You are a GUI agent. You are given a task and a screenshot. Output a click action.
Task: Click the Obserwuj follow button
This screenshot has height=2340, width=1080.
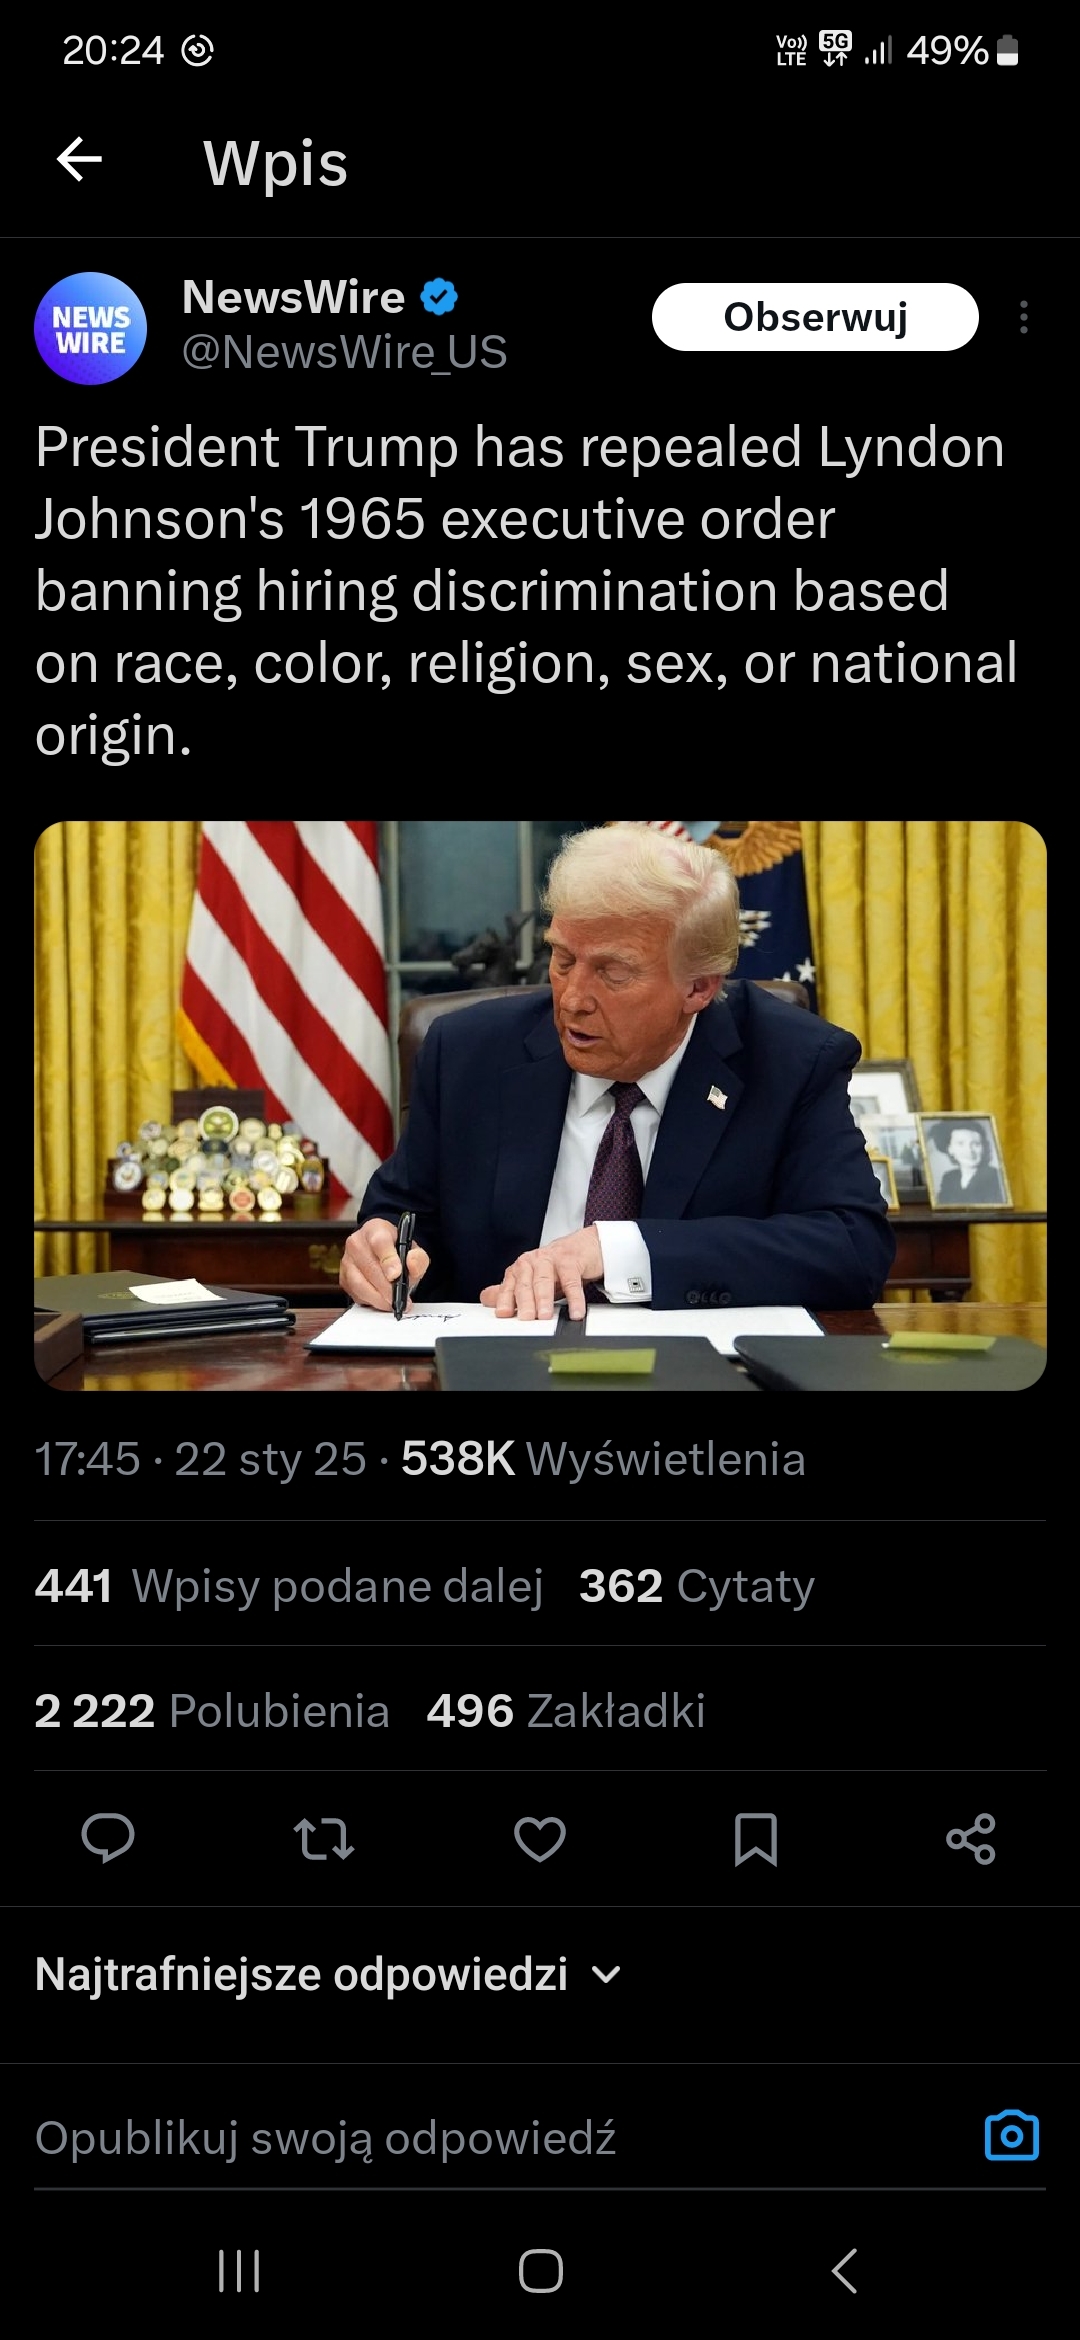[x=815, y=317]
